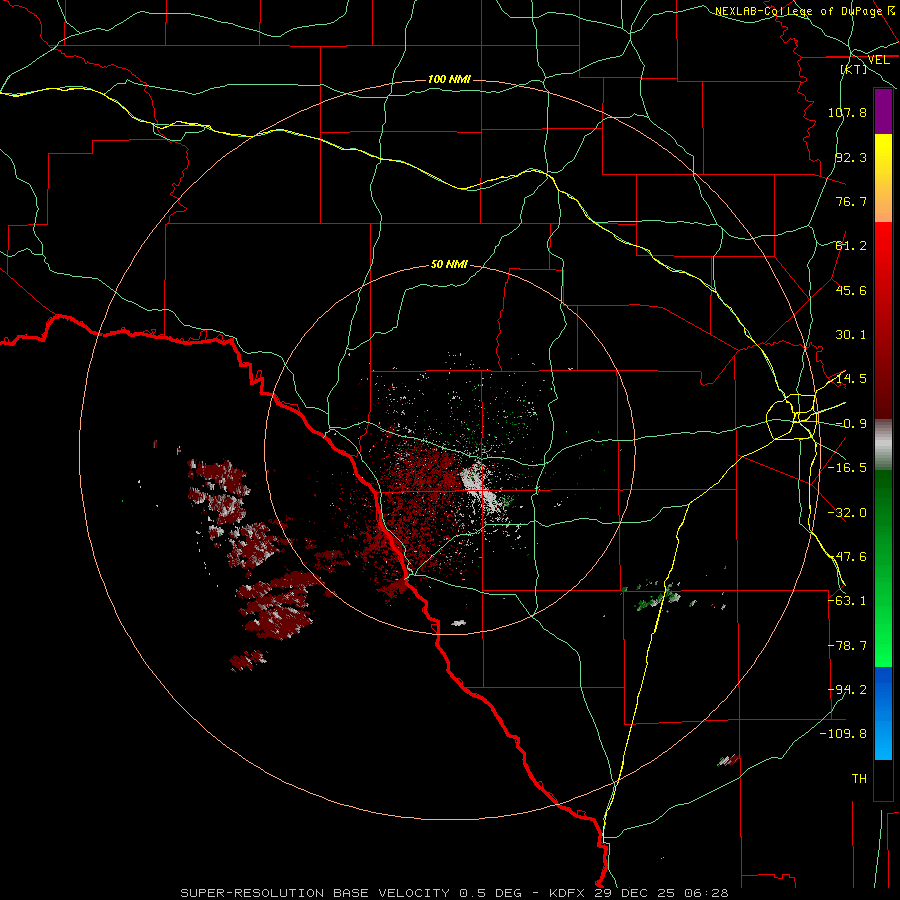Image resolution: width=900 pixels, height=900 pixels.
Task: Click the -94.2 velocity scale value
Action: click(847, 690)
